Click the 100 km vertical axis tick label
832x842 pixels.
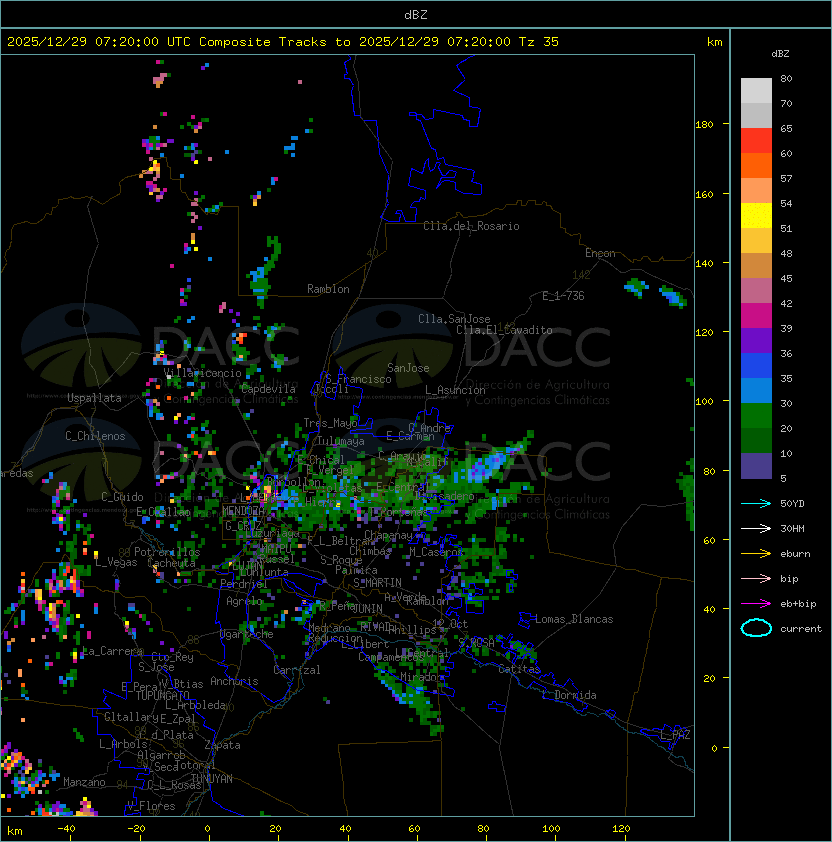click(x=704, y=401)
